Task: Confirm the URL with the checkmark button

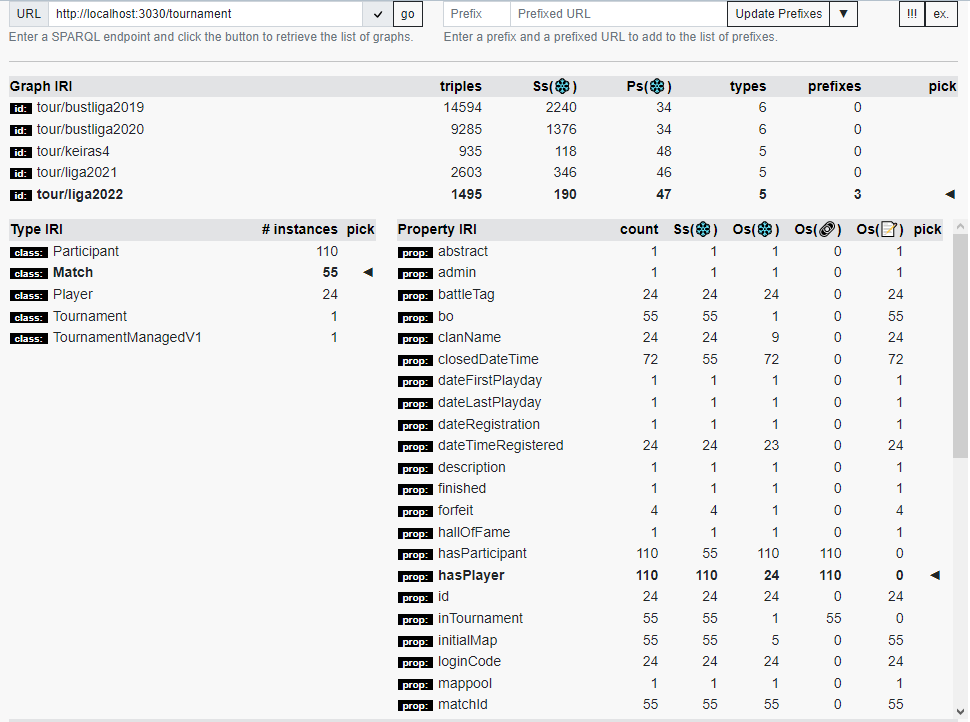Action: 378,14
